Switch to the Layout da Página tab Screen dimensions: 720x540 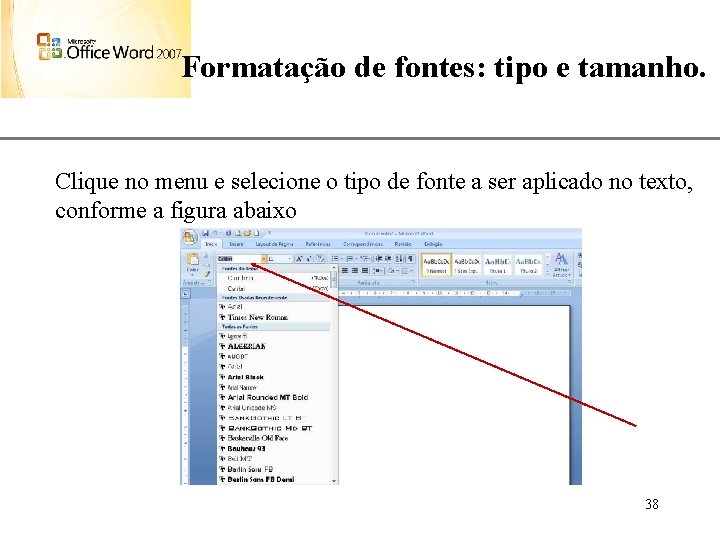(x=274, y=244)
